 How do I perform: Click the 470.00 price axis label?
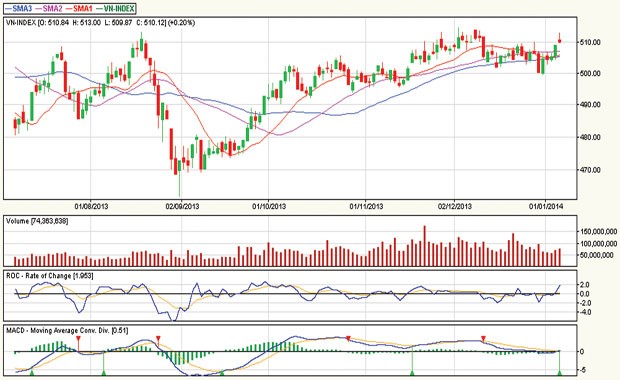tap(590, 170)
